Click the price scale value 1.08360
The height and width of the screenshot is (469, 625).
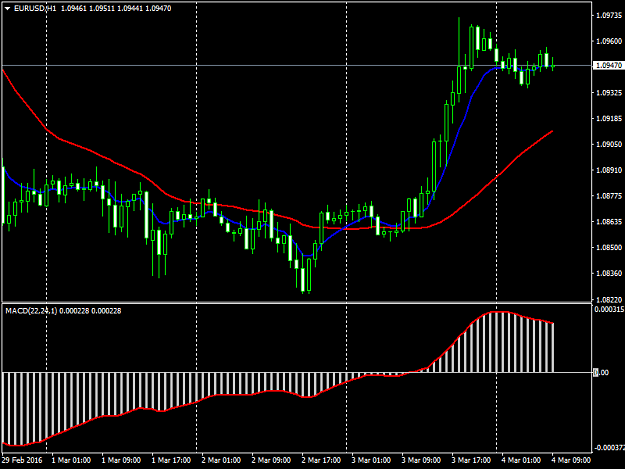coord(609,273)
